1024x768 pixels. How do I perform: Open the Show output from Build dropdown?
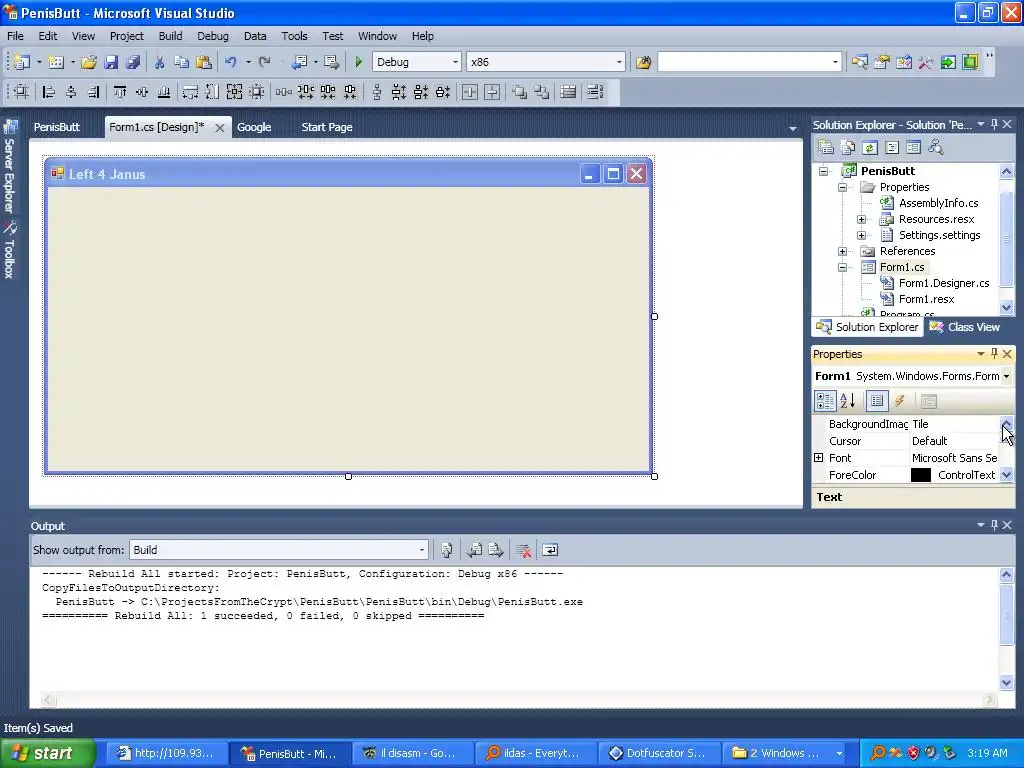click(421, 550)
